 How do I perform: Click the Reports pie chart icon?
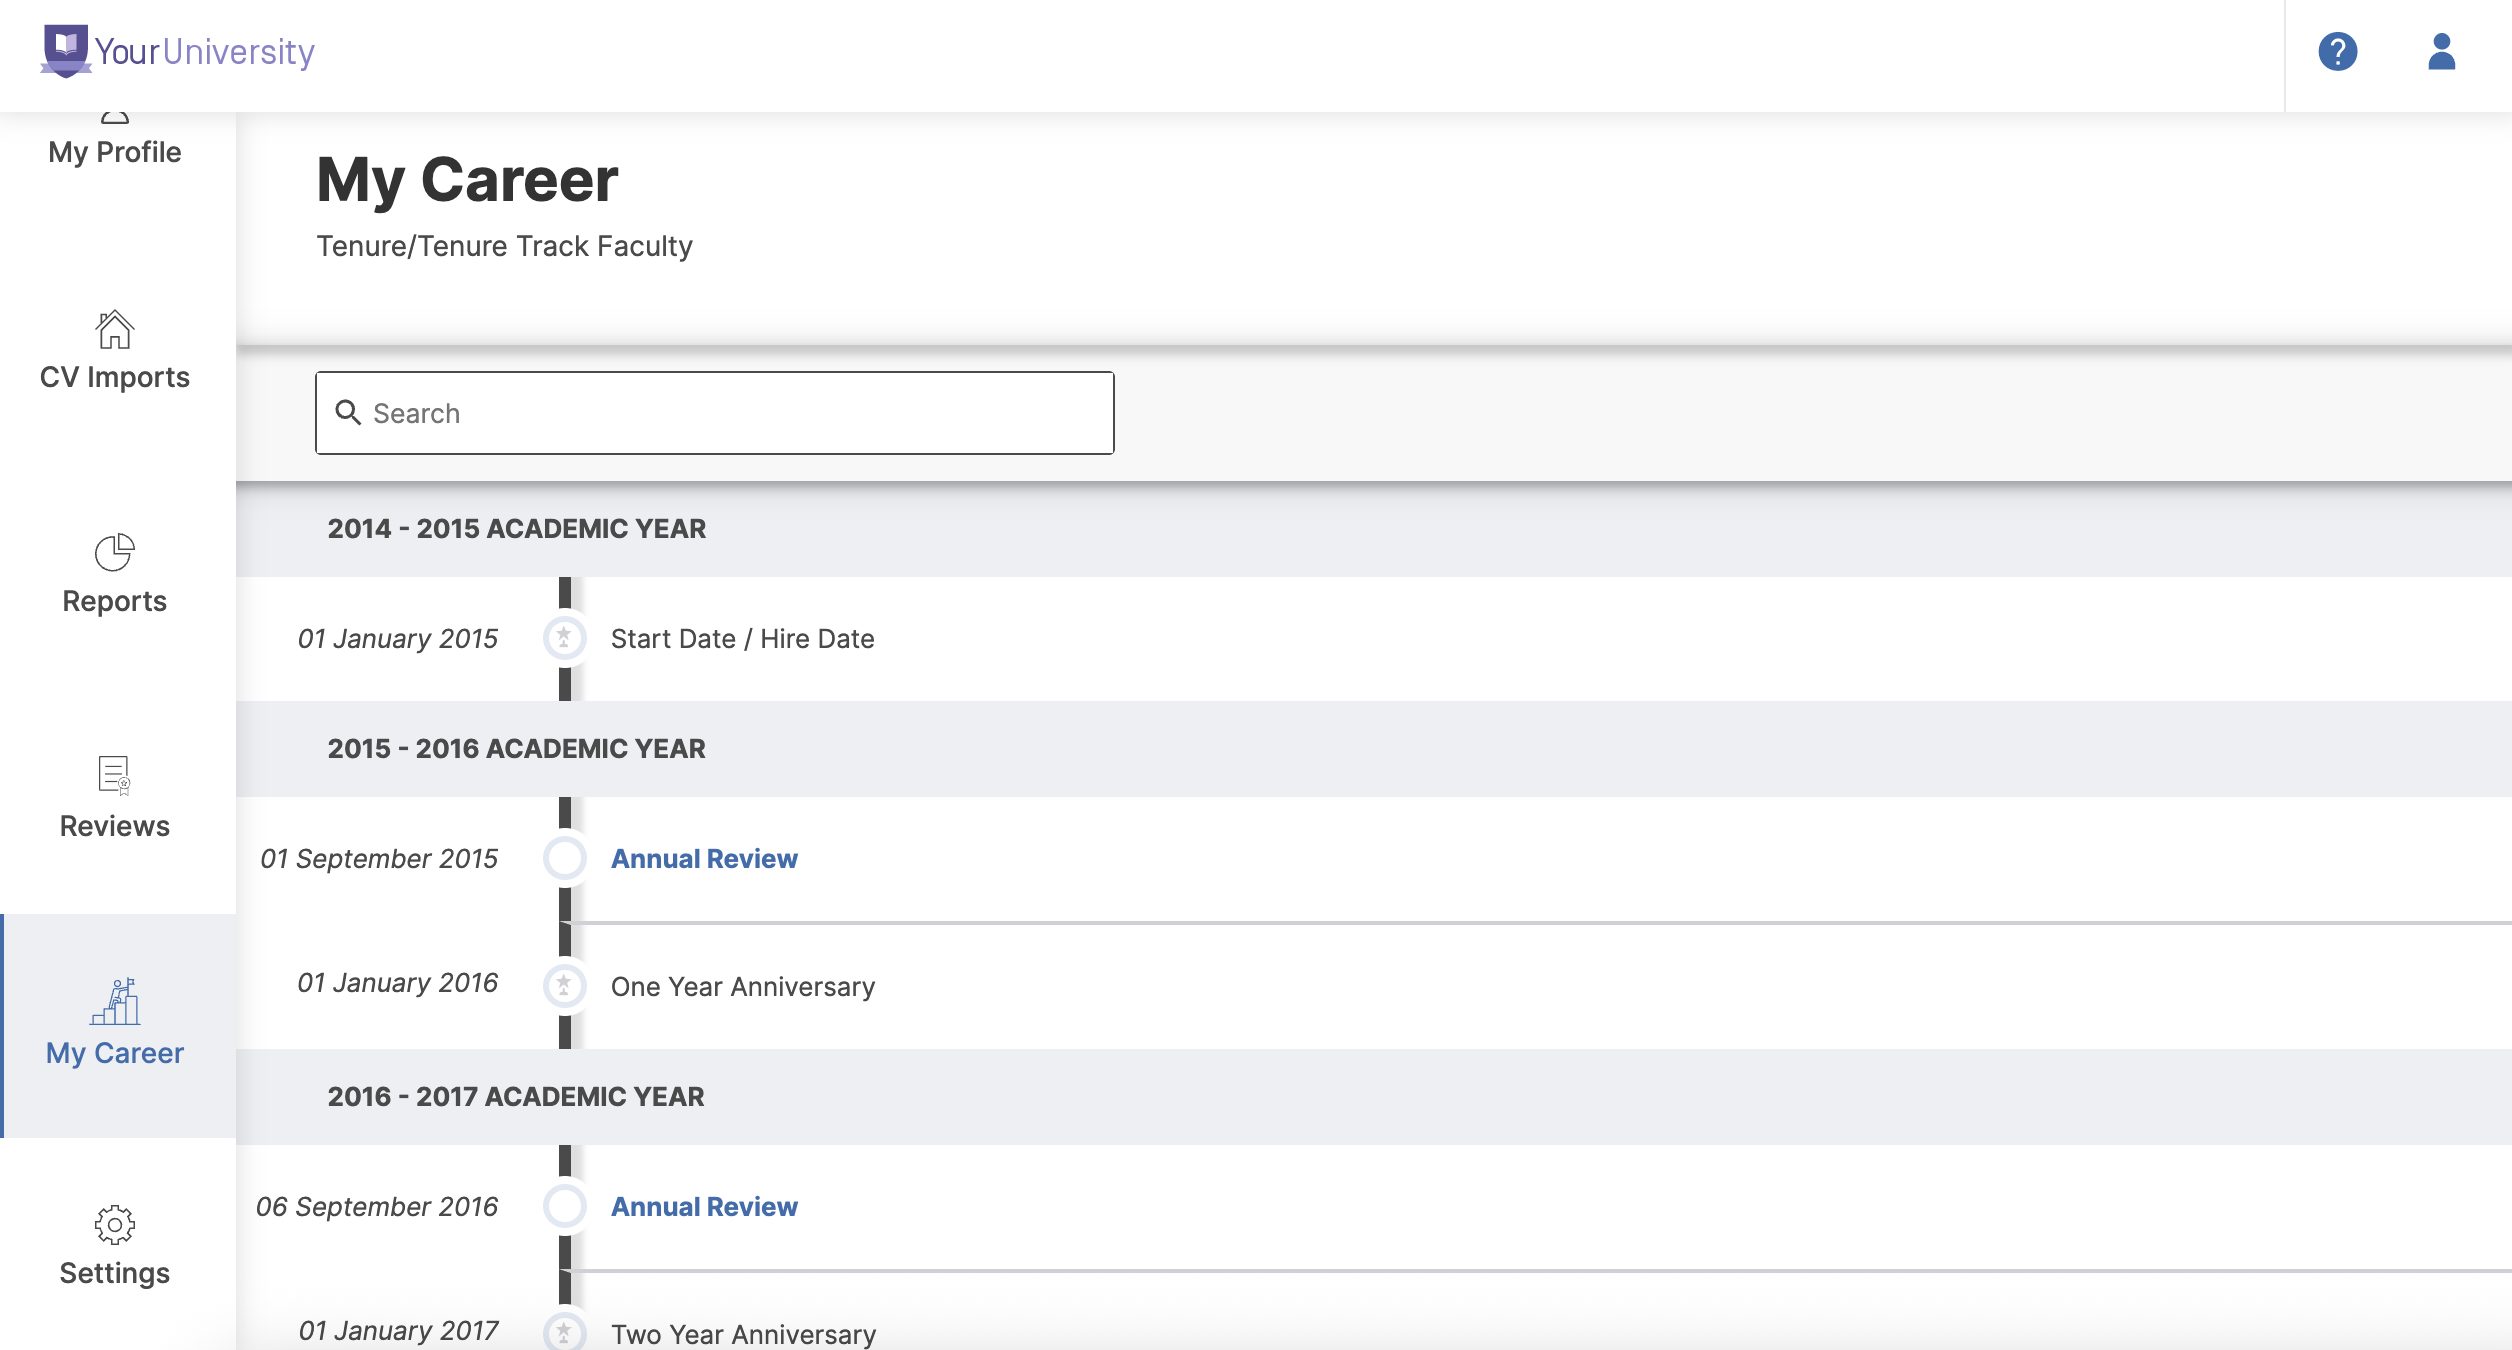point(114,552)
